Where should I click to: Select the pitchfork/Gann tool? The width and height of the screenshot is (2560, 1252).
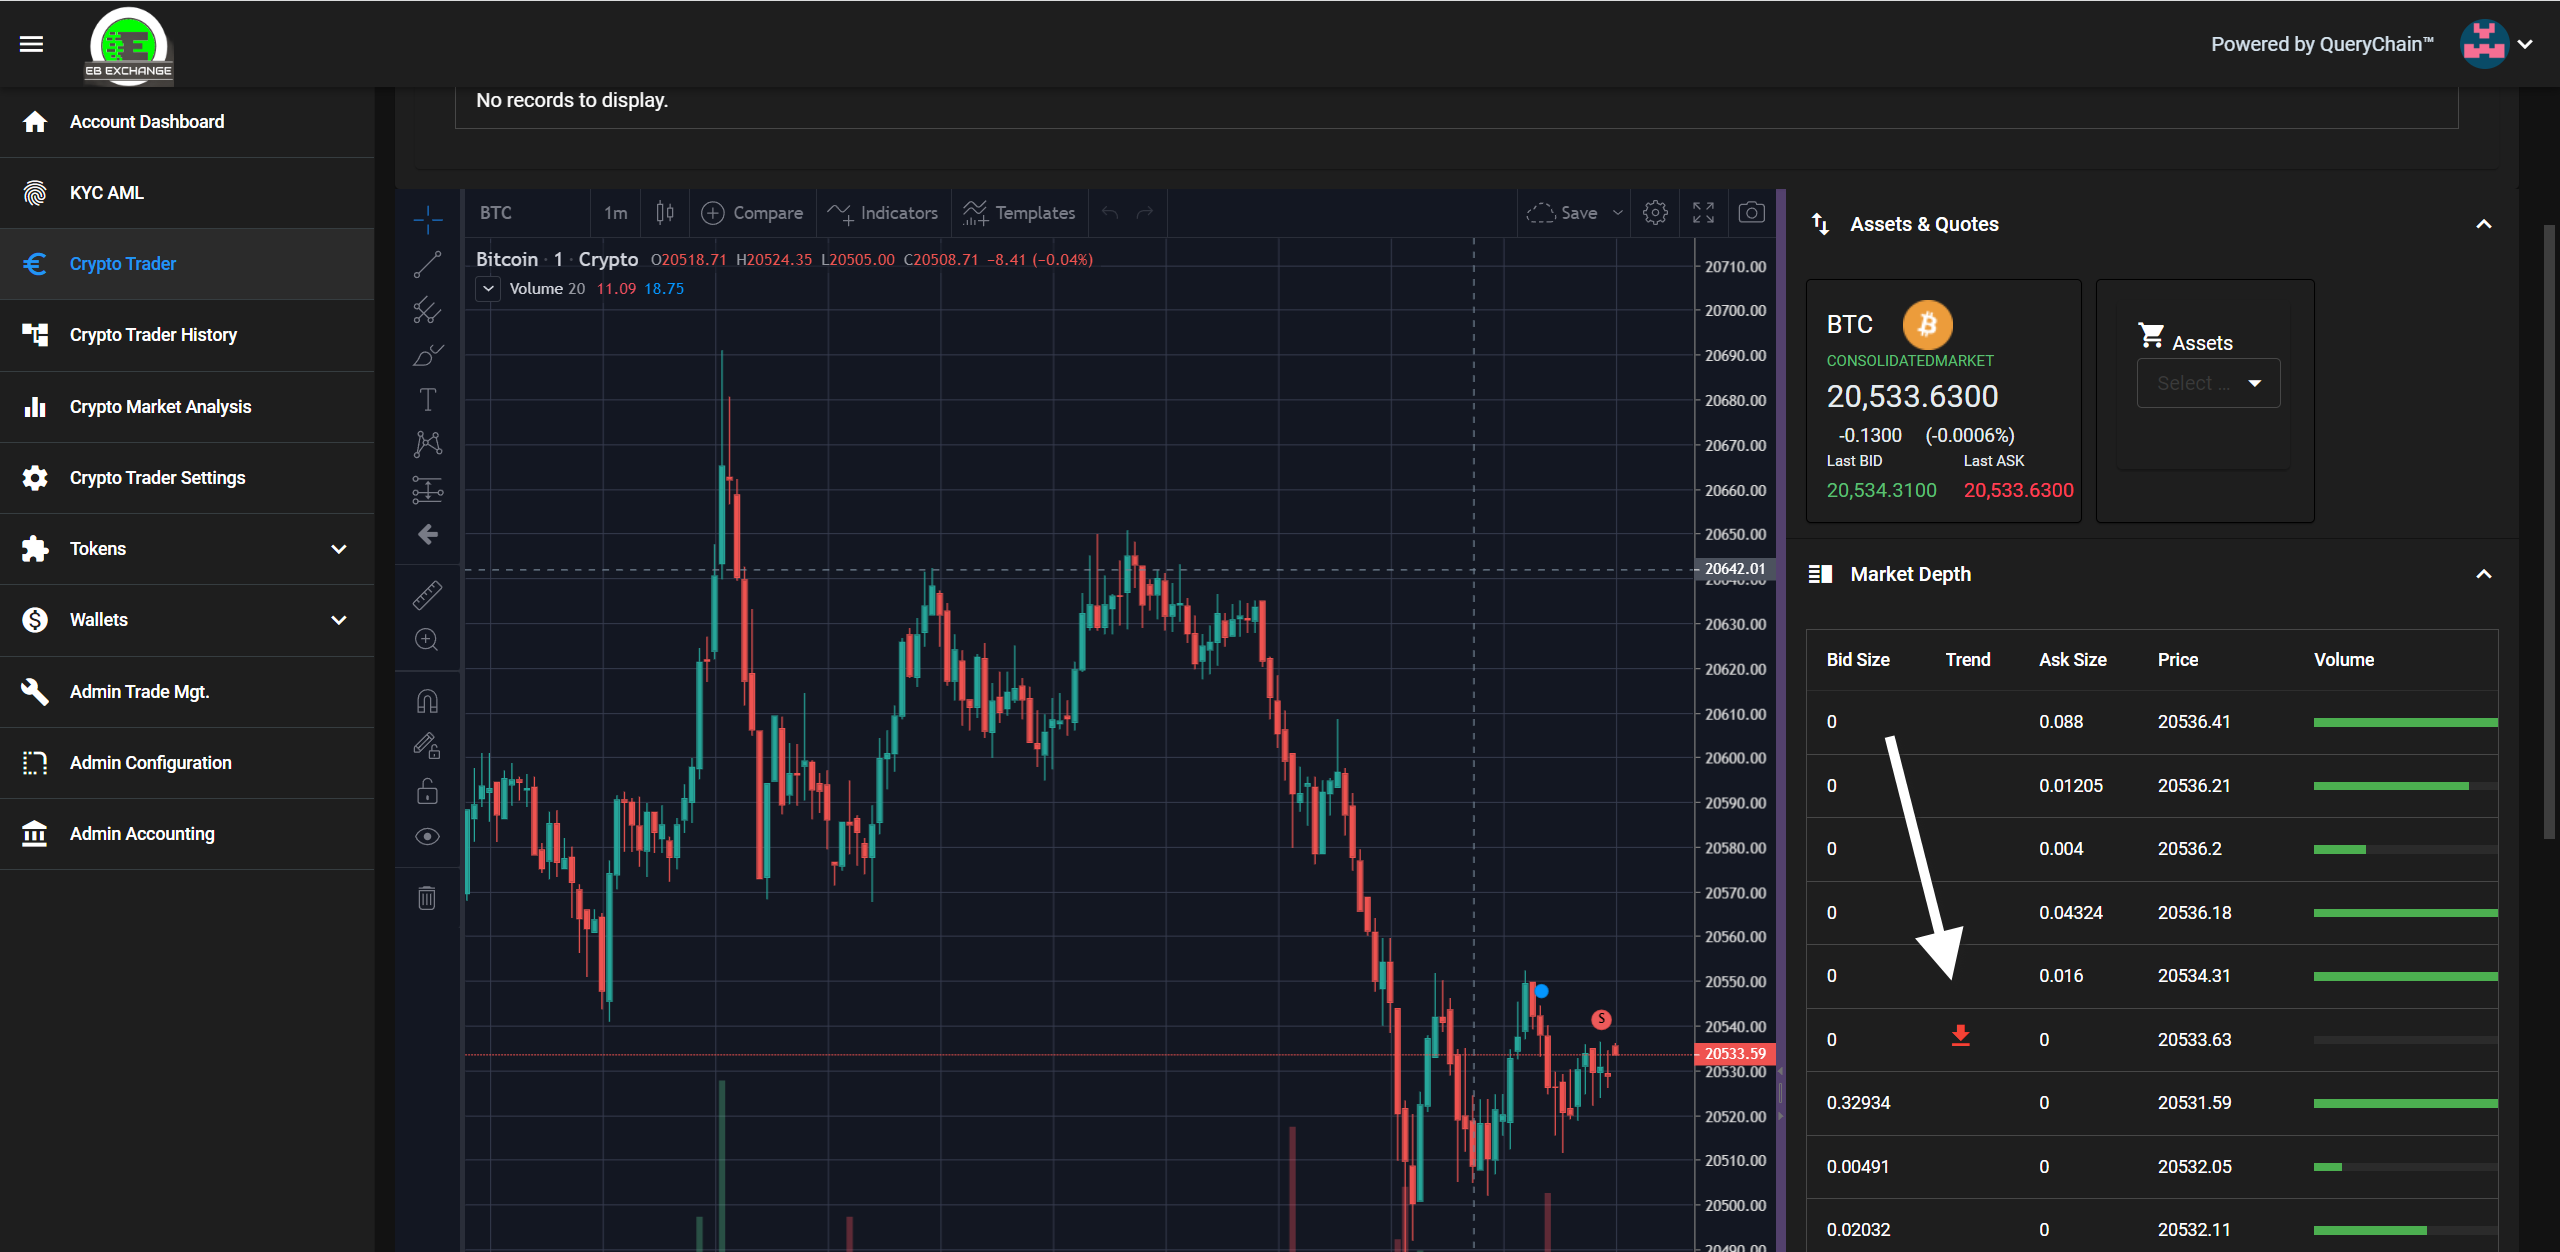pos(428,310)
